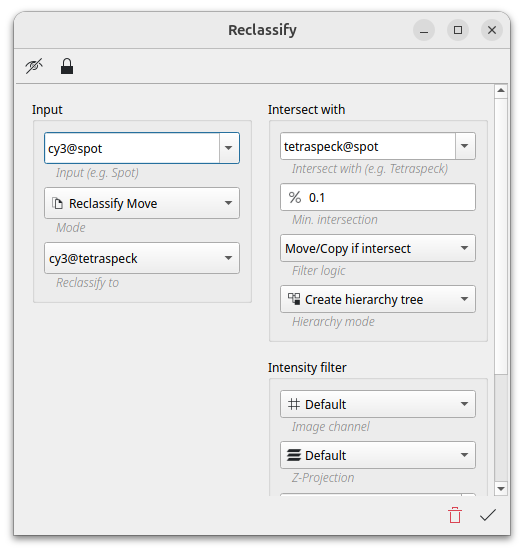Toggle the lock icon in toolbar
Screen dimensions: 524x552
67,66
